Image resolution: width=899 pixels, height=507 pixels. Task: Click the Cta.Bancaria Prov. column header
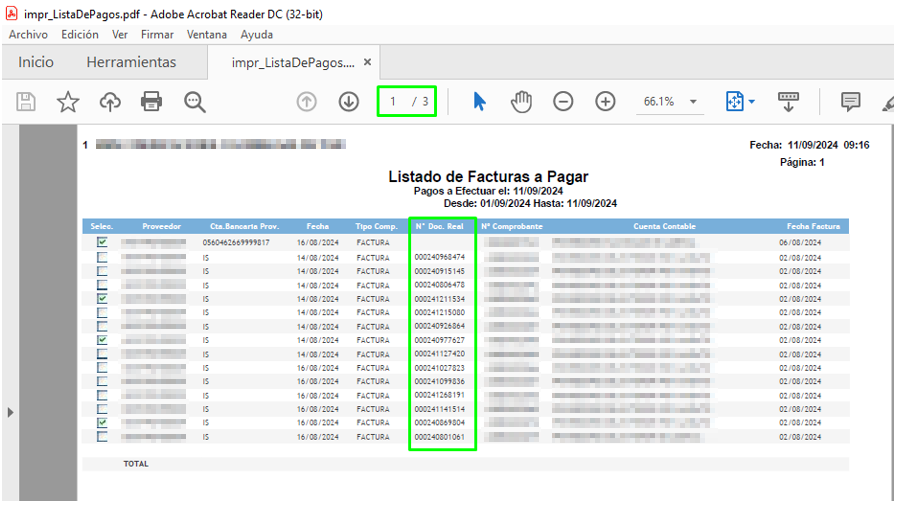[244, 226]
